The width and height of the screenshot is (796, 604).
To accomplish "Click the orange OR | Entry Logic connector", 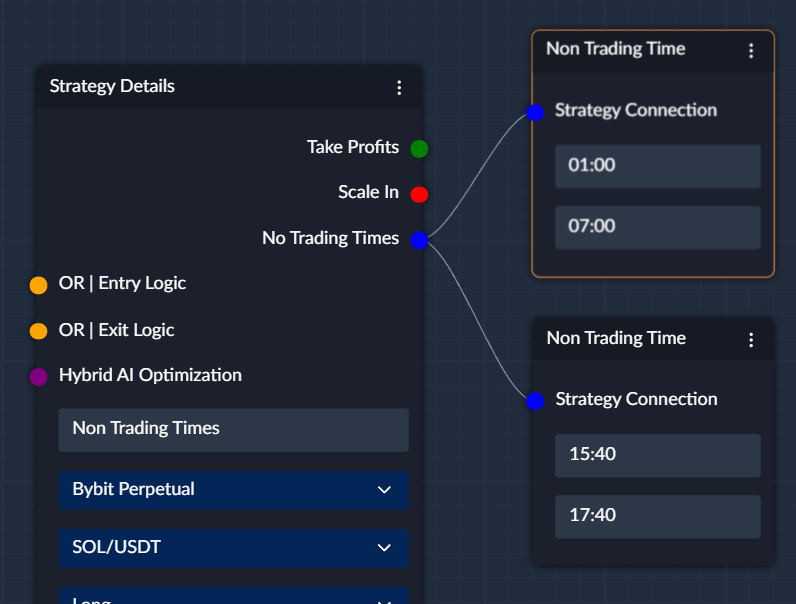I will [x=39, y=285].
